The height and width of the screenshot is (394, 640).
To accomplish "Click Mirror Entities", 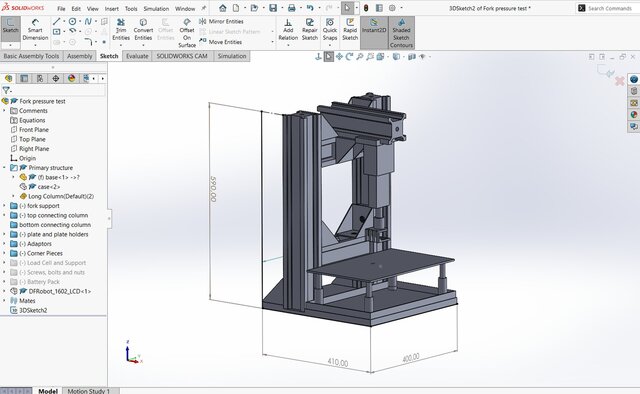I will (221, 21).
